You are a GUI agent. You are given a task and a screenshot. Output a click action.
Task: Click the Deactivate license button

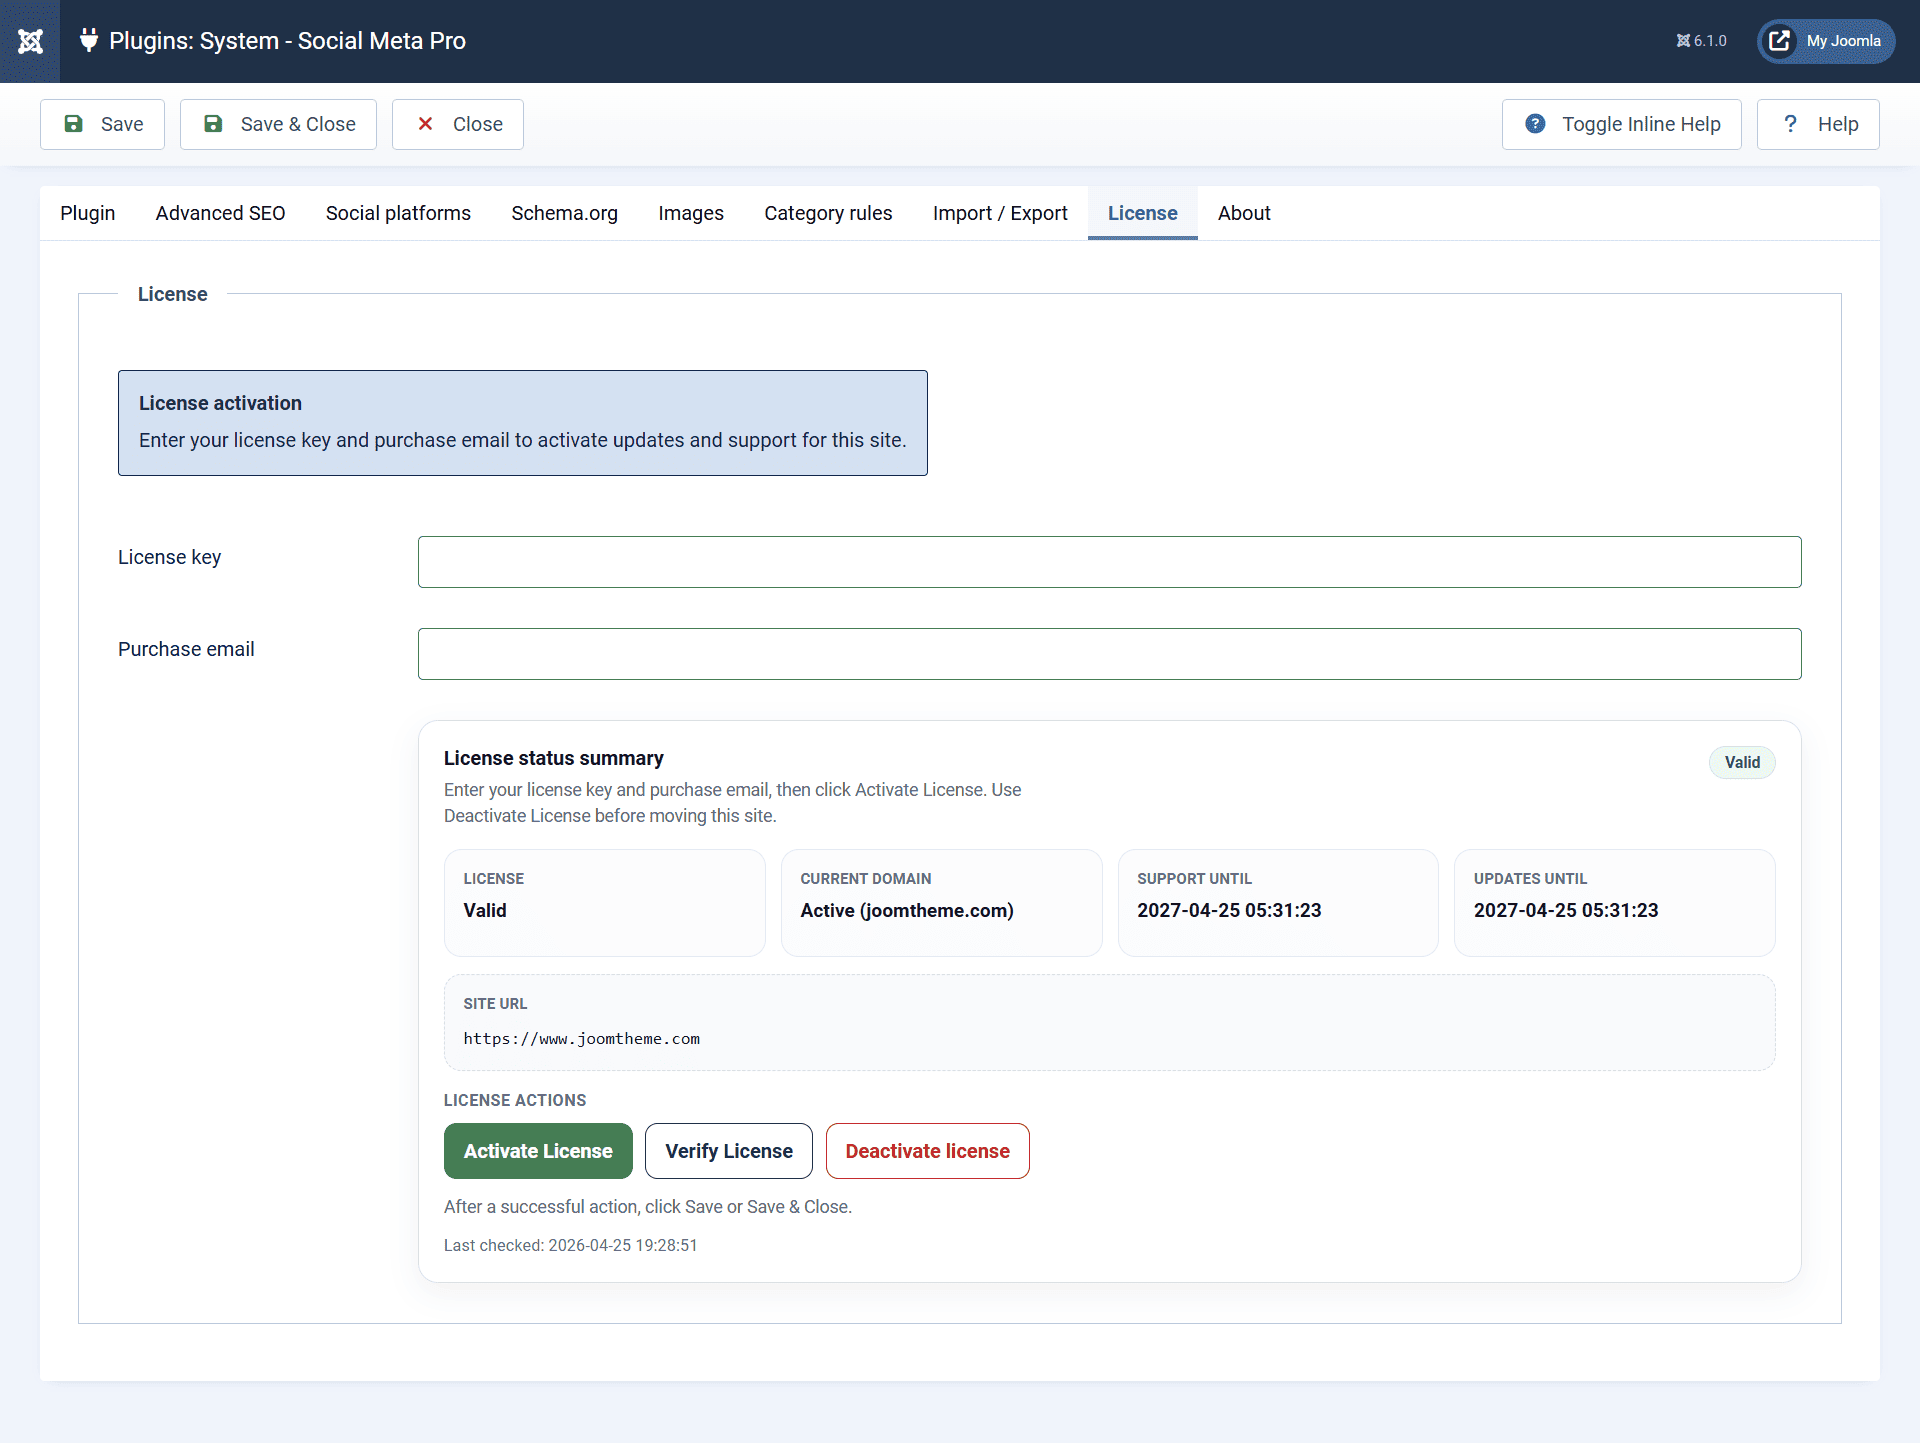(928, 1151)
